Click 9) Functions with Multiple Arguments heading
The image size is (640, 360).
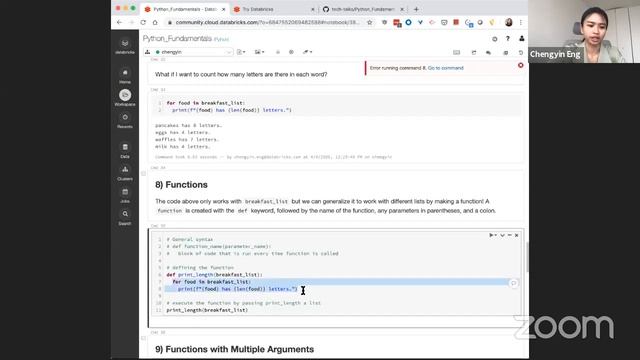click(235, 349)
